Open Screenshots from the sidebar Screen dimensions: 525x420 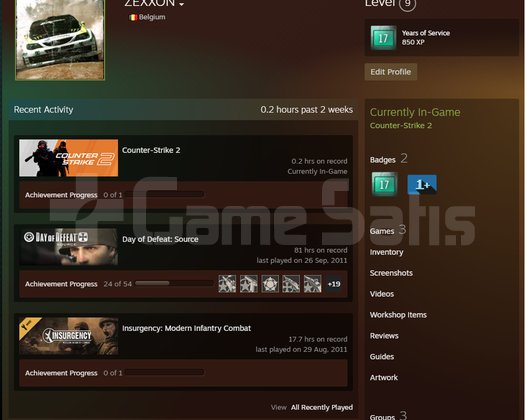coord(391,273)
